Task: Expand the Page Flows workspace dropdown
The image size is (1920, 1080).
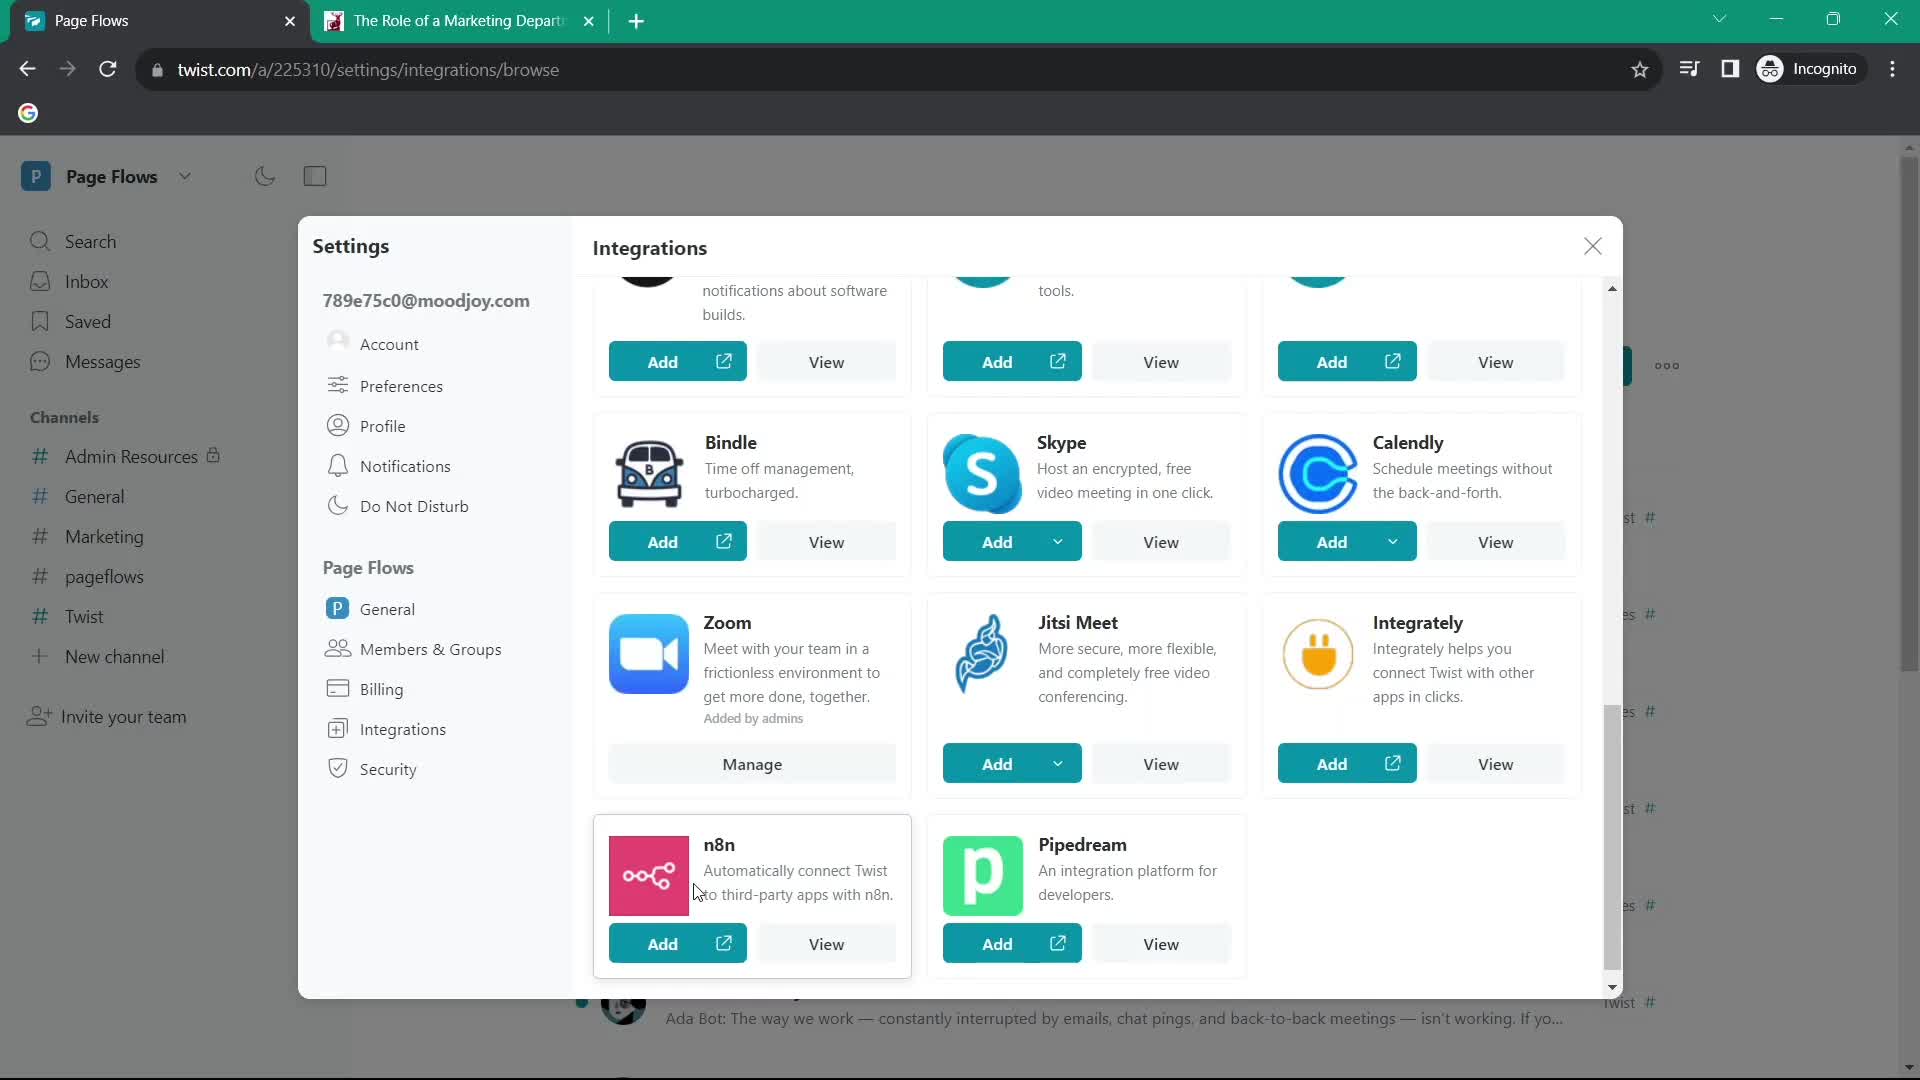Action: (x=185, y=176)
